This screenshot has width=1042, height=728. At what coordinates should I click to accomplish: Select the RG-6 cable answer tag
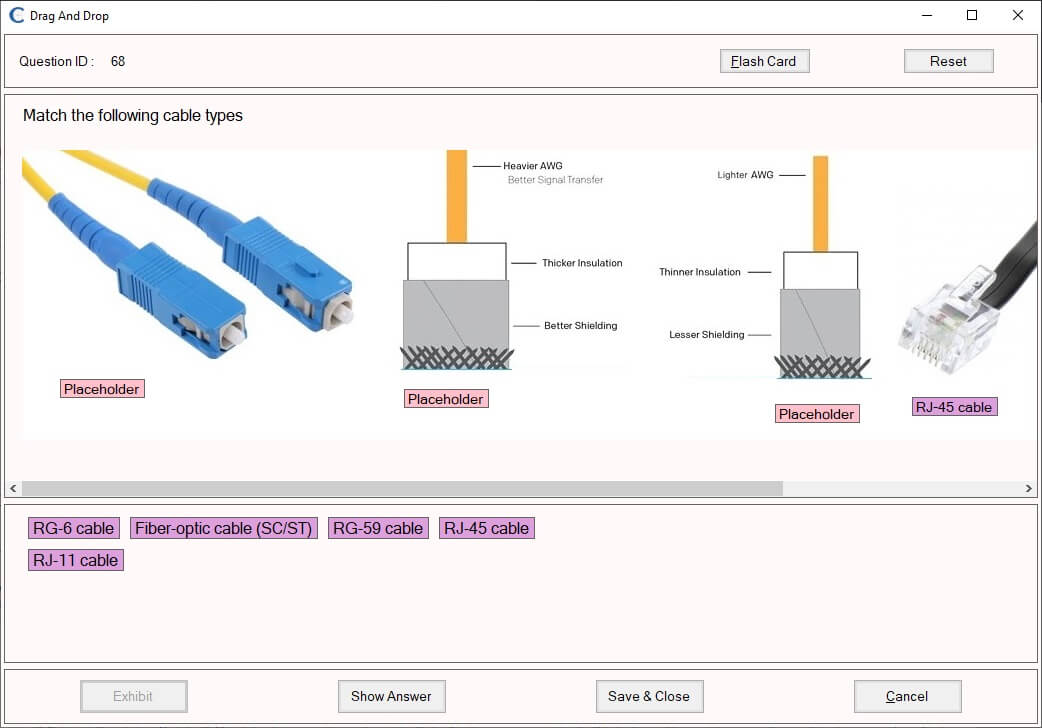(74, 528)
